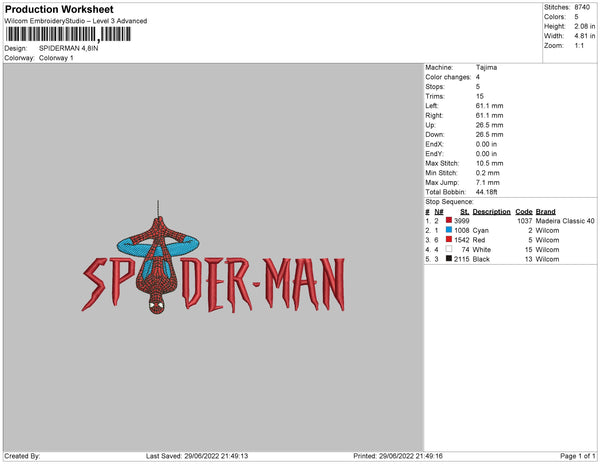The width and height of the screenshot is (600, 464).
Task: Click the barcode under the Wilcom header
Action: pos(68,34)
